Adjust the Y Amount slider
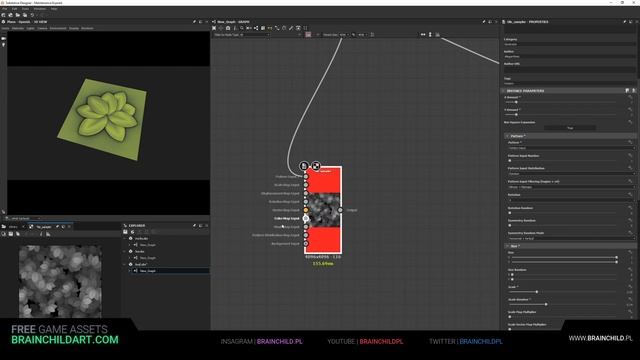The width and height of the screenshot is (640, 360). pos(516,115)
